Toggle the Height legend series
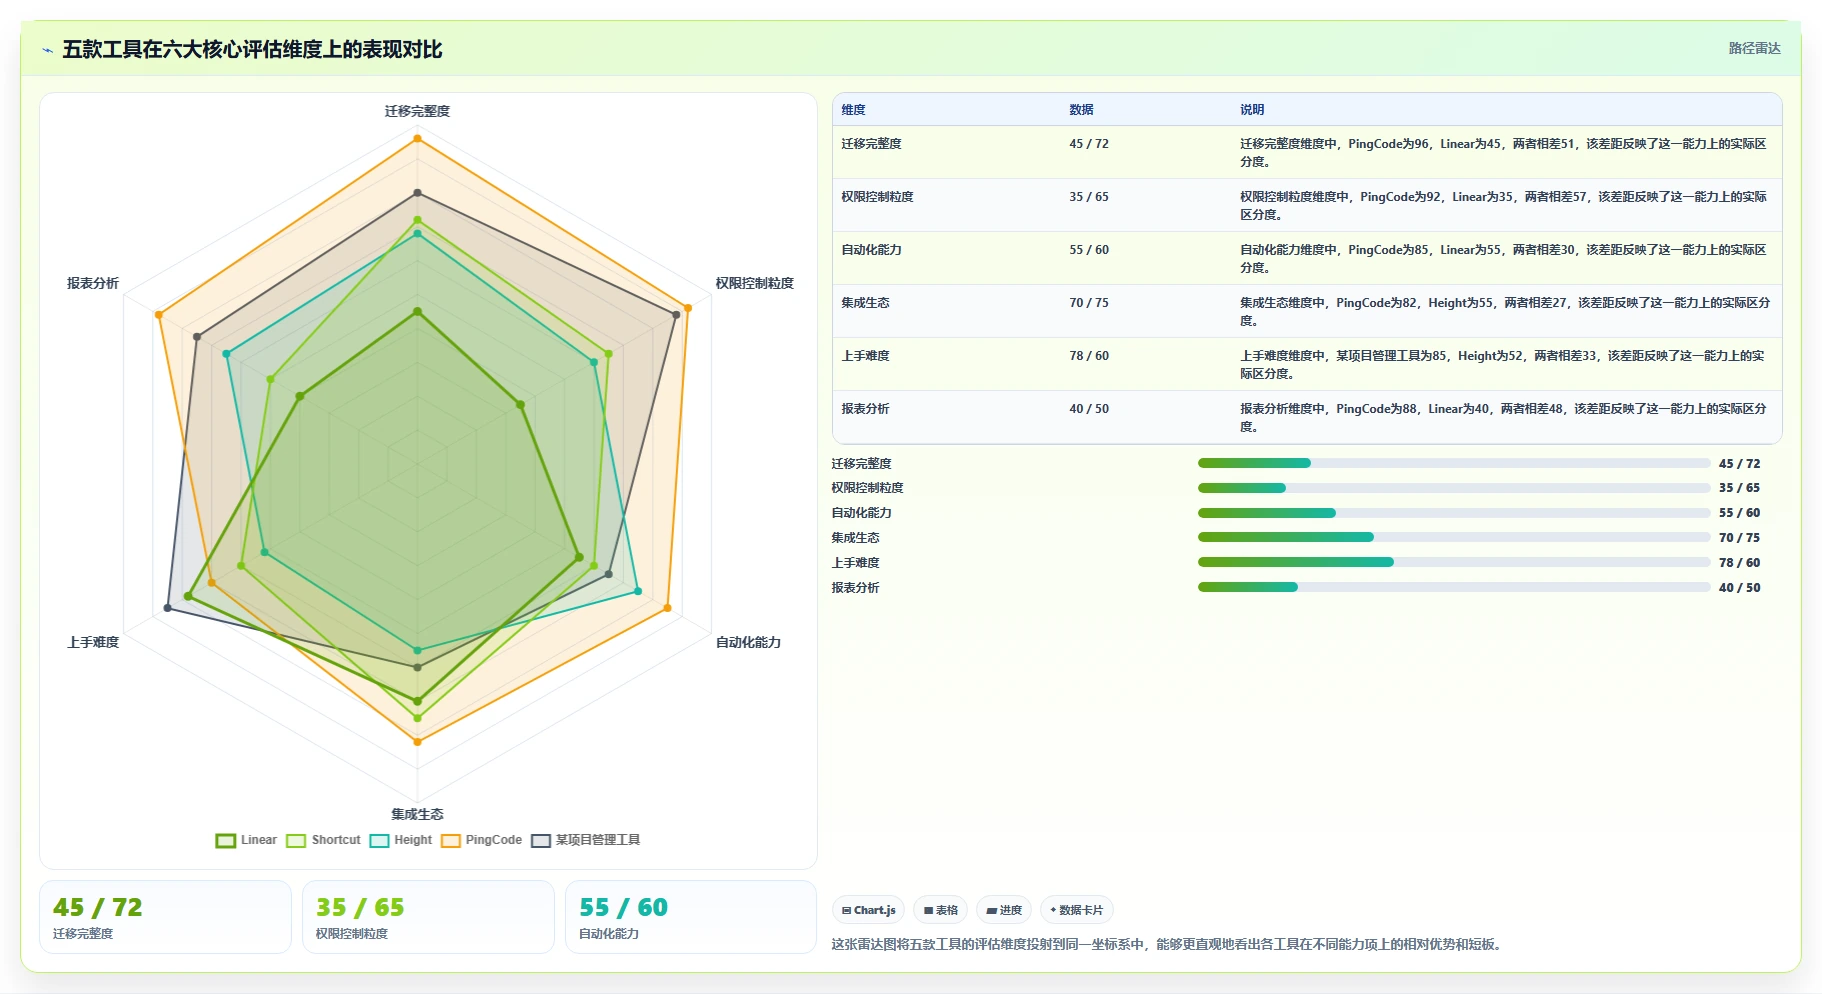The image size is (1822, 994). coord(400,840)
